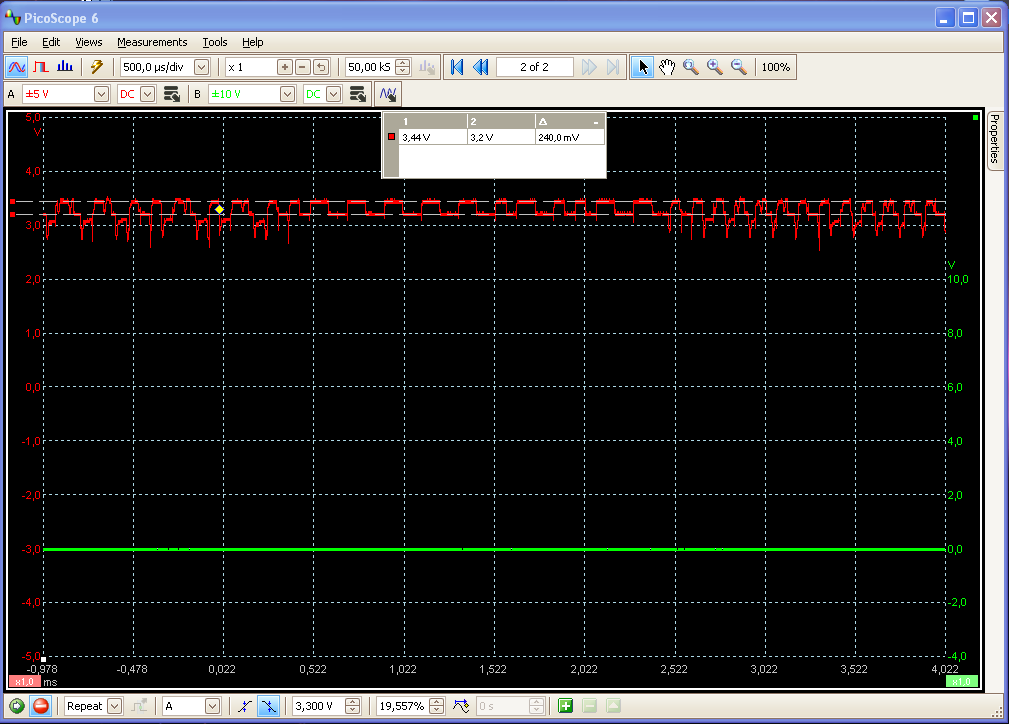
Task: Open timebase 500,0 µs/div dropdown
Action: [201, 67]
